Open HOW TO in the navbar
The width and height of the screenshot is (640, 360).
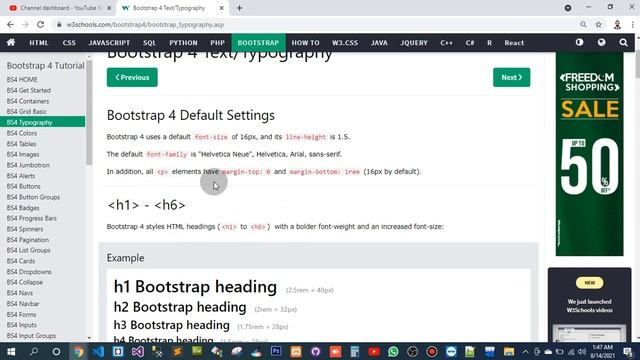point(305,42)
